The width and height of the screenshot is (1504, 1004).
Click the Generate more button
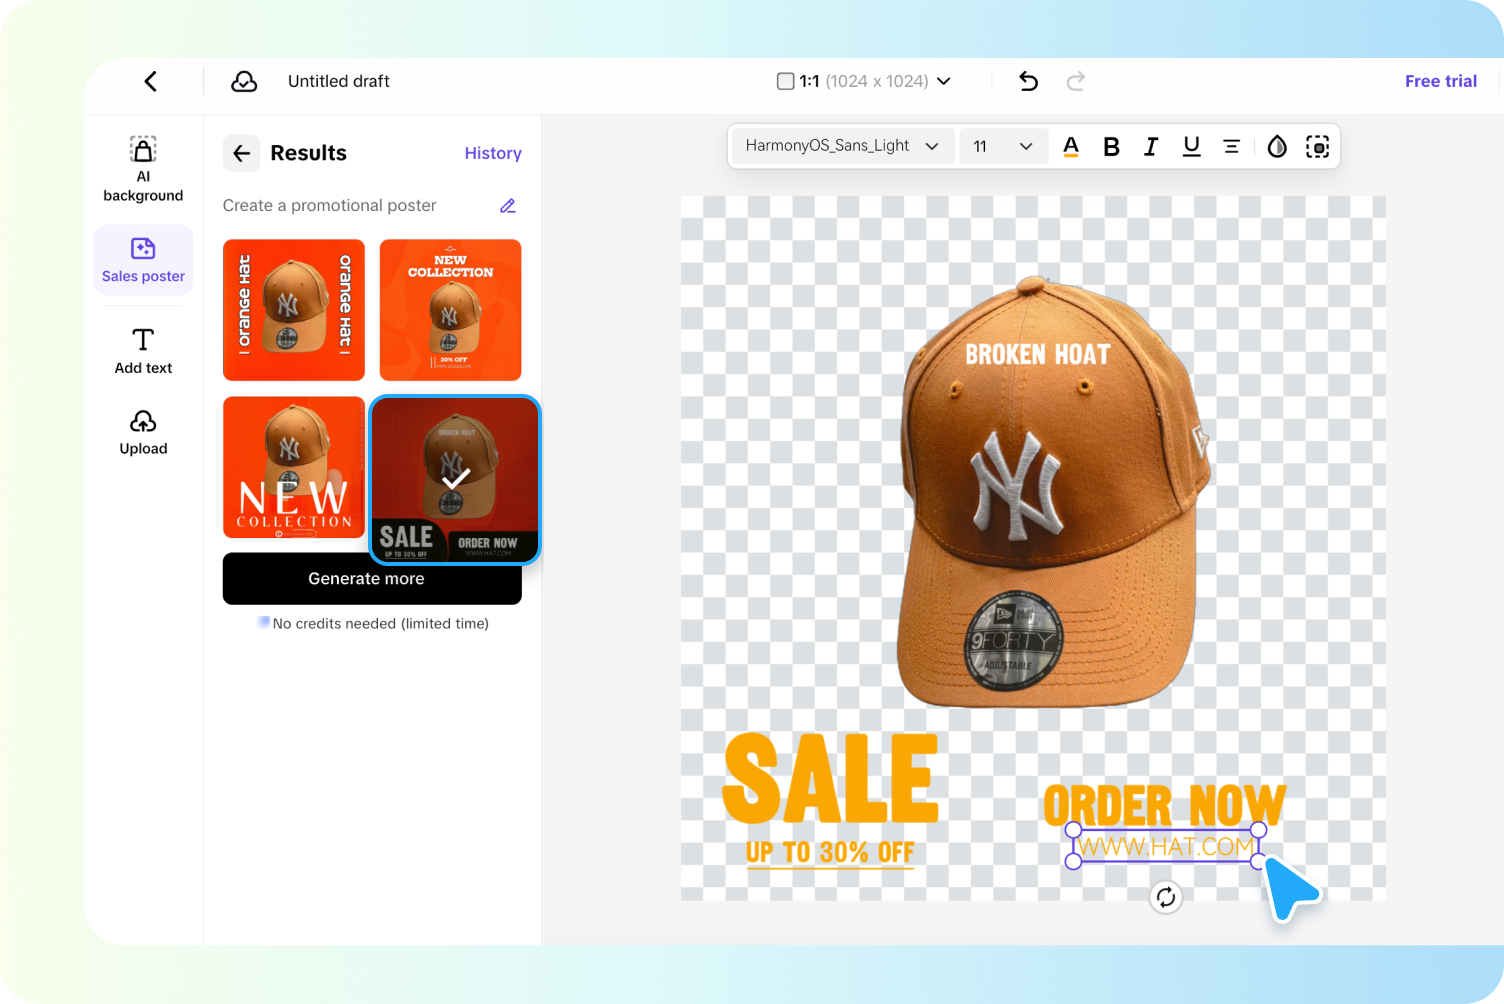(372, 579)
